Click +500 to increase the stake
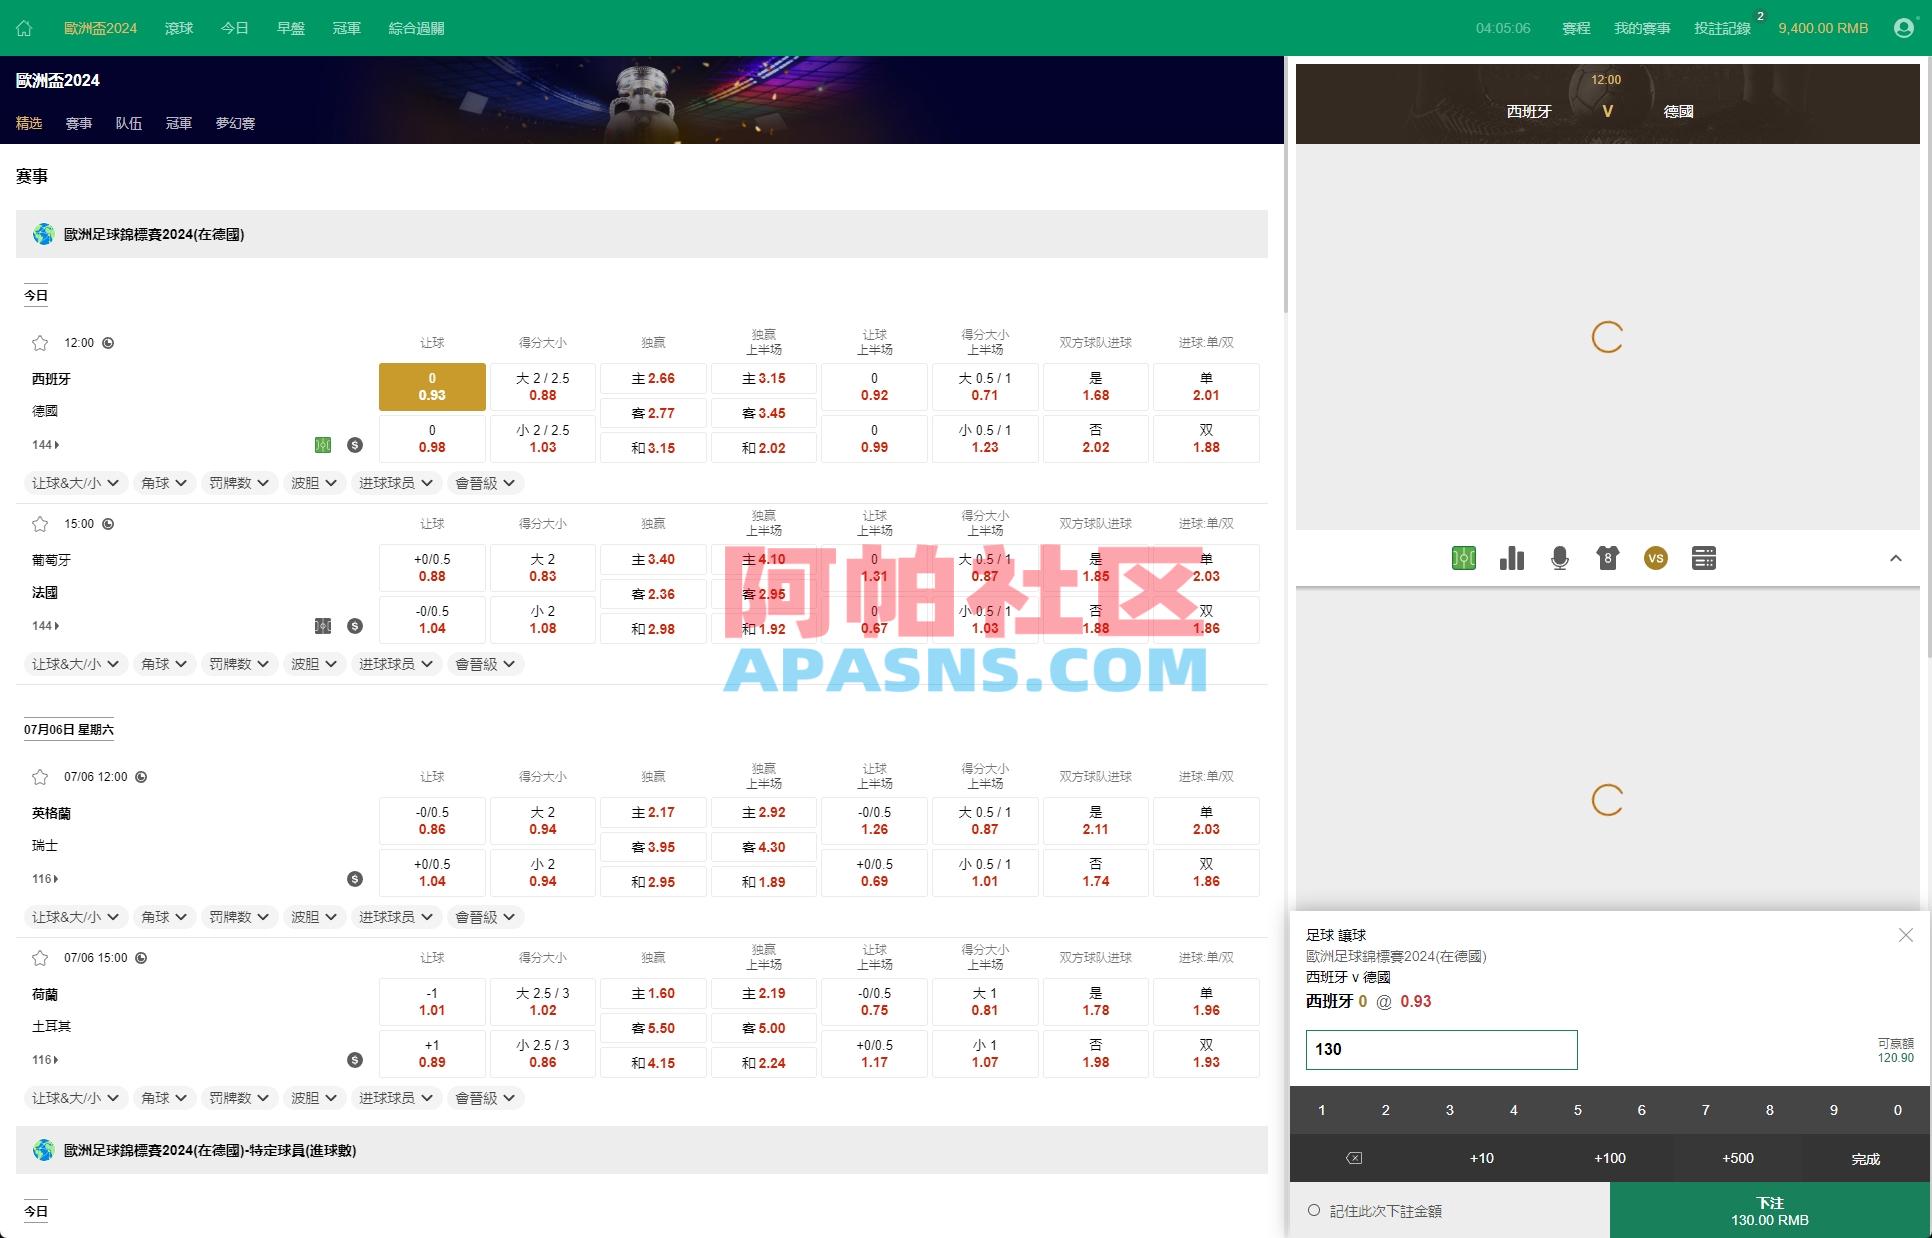The image size is (1932, 1238). coord(1737,1158)
